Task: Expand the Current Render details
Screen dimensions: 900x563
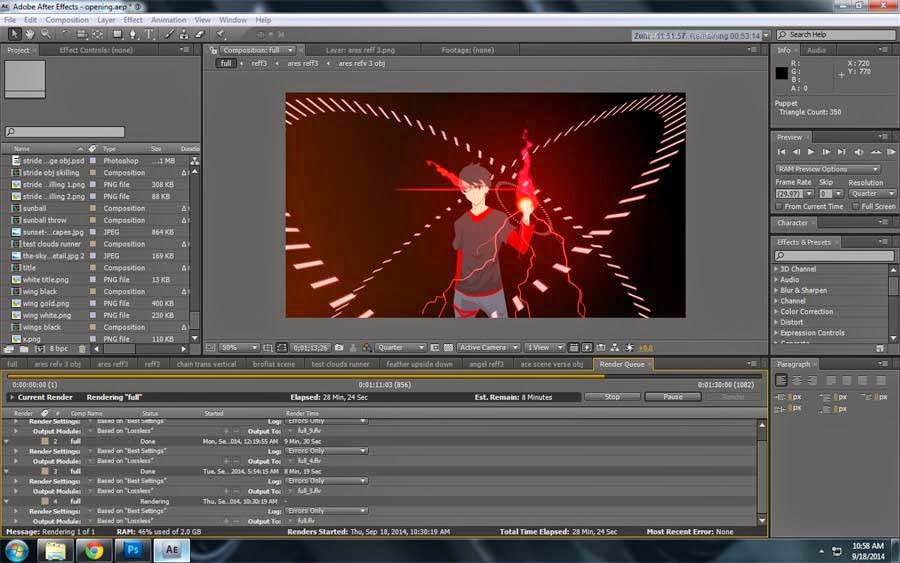Action: (11, 397)
